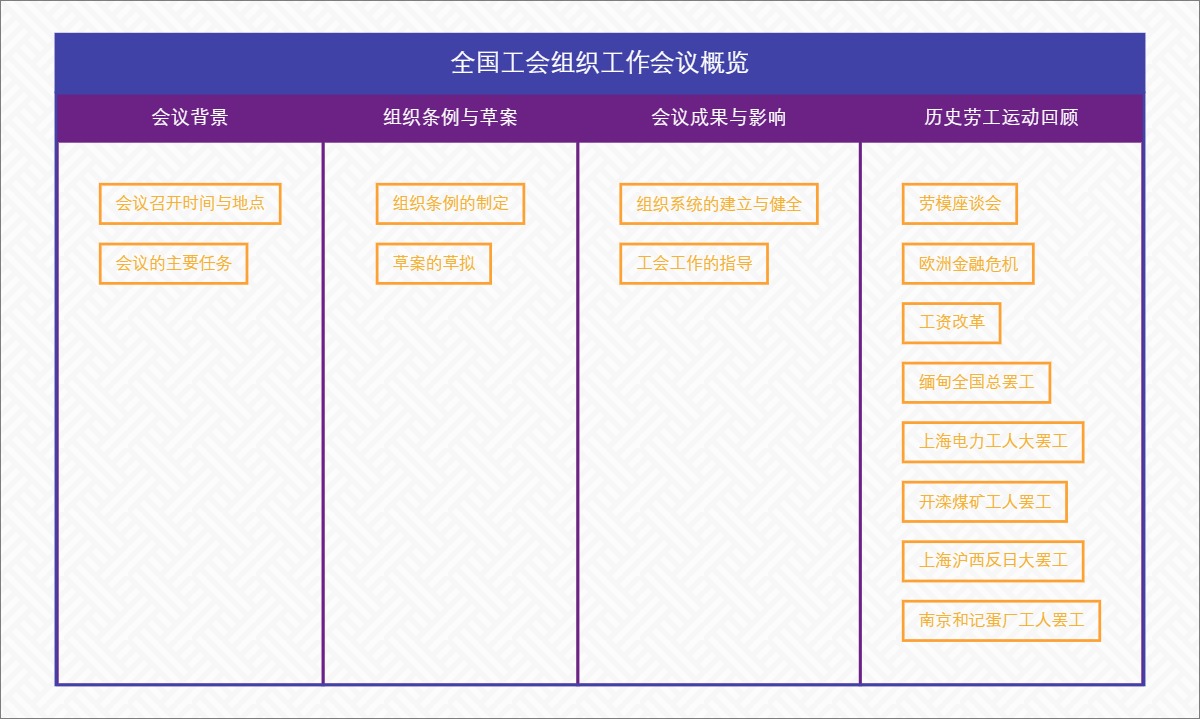Select the 开滦煤矿工人罢工 node
This screenshot has width=1200, height=719.
pos(984,502)
